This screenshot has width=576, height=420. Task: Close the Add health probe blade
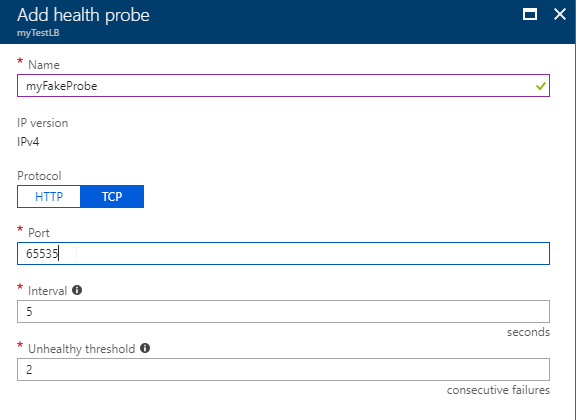[x=560, y=14]
